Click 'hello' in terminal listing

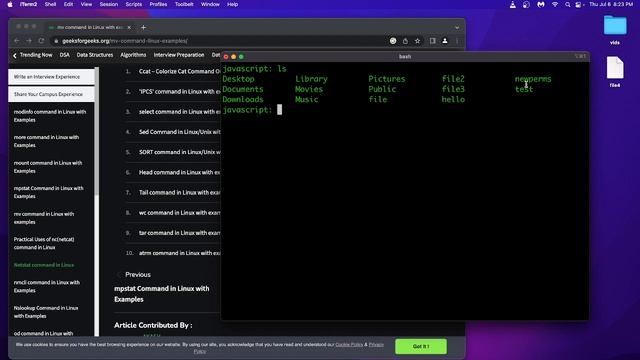453,100
